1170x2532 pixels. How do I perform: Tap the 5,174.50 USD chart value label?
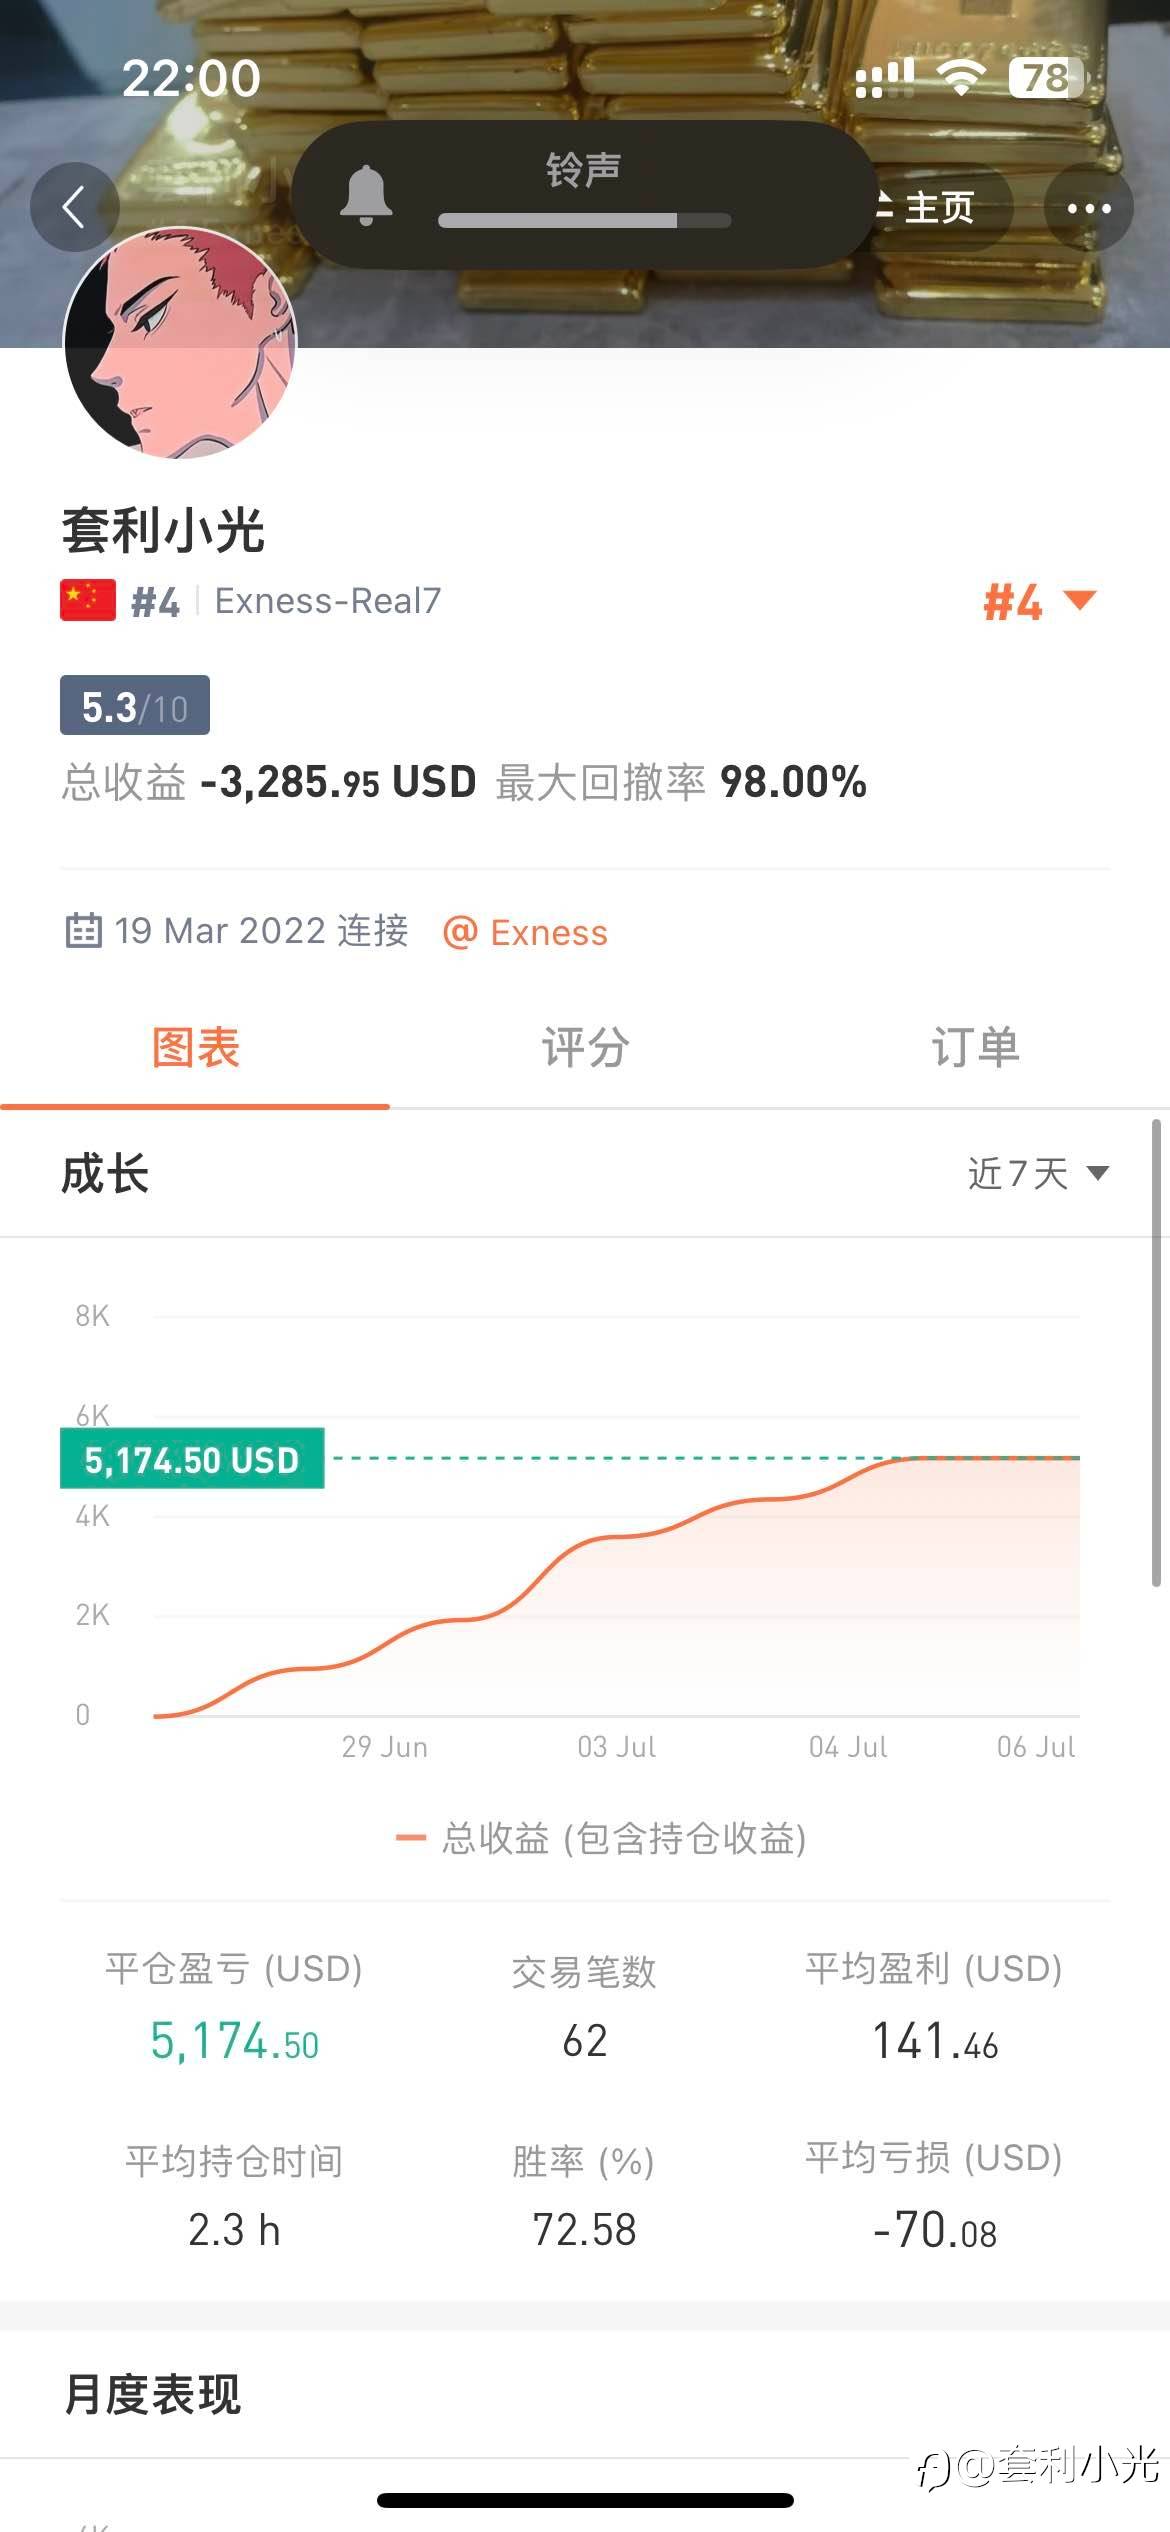192,1460
